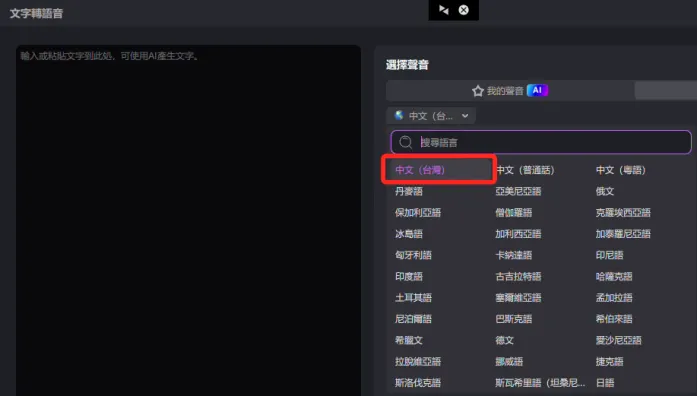Viewport: 697px width, 396px height.
Task: Switch to the 我的聲音 tab
Action: point(510,91)
